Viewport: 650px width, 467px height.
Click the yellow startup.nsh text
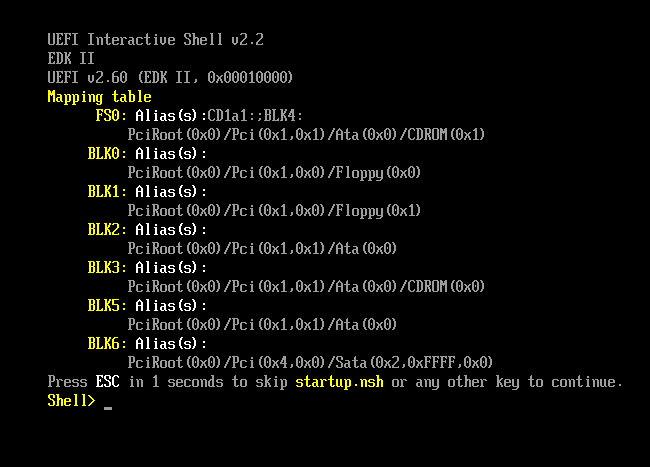point(339,382)
